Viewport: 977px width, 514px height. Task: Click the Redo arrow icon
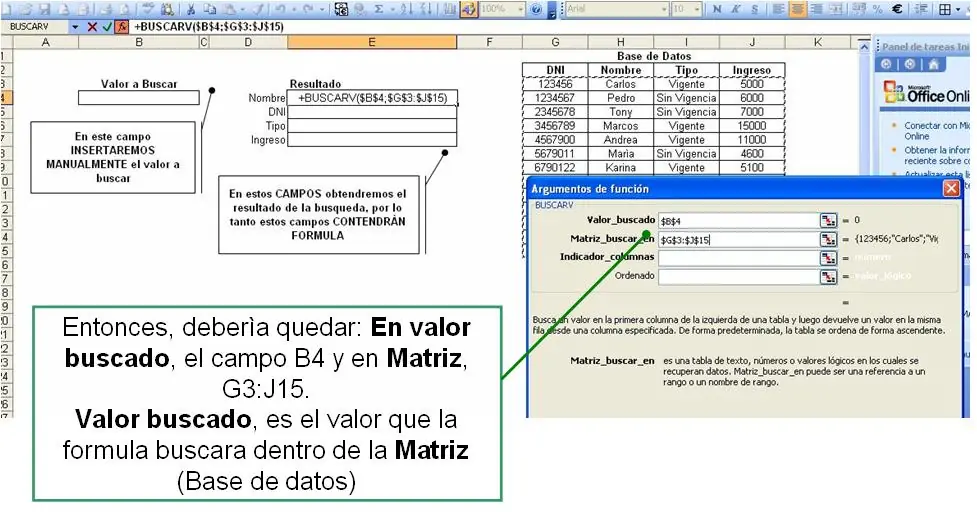(308, 9)
